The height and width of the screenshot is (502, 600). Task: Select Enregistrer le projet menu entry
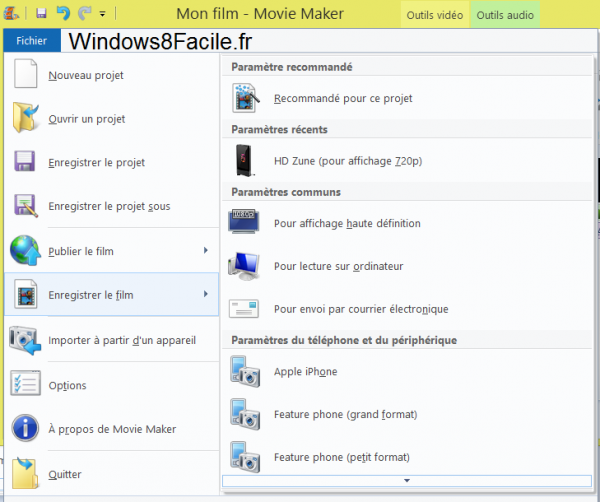point(111,162)
